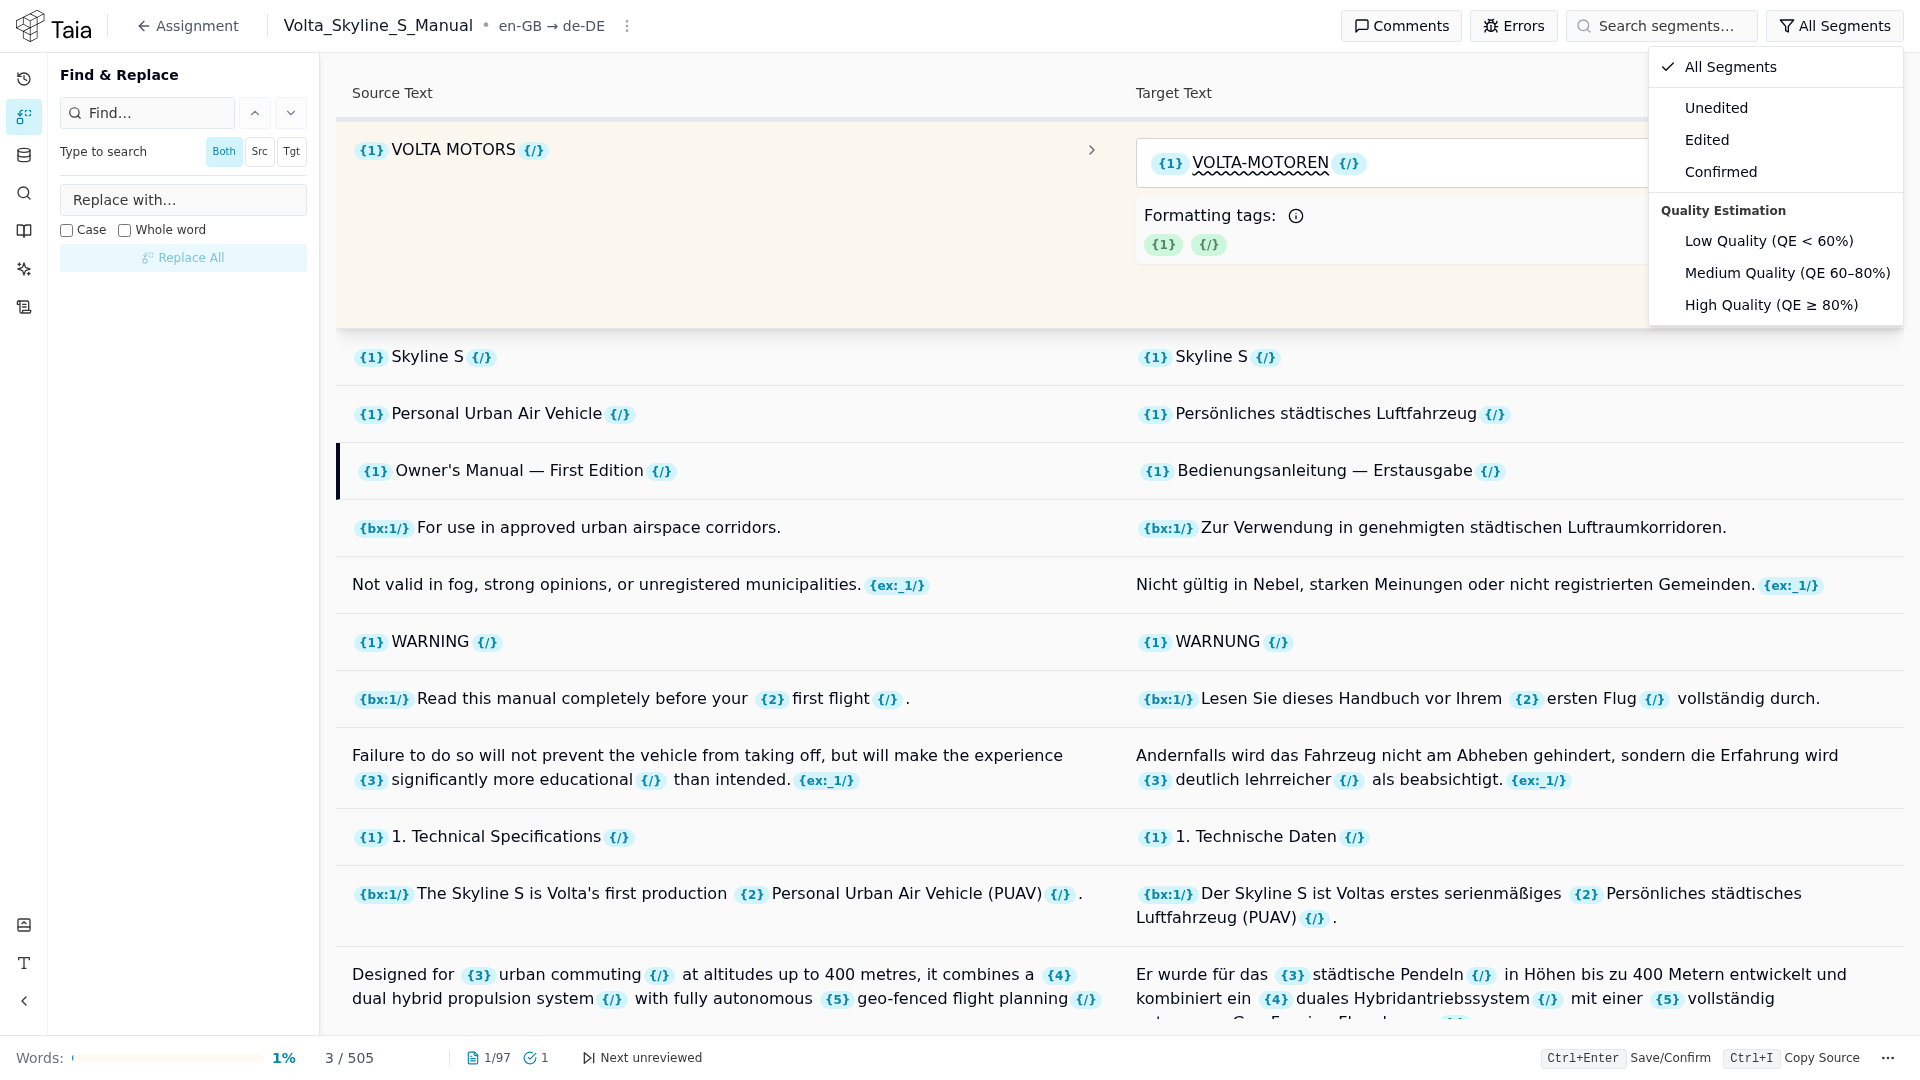
Task: Open the Comments panel
Action: click(1401, 26)
